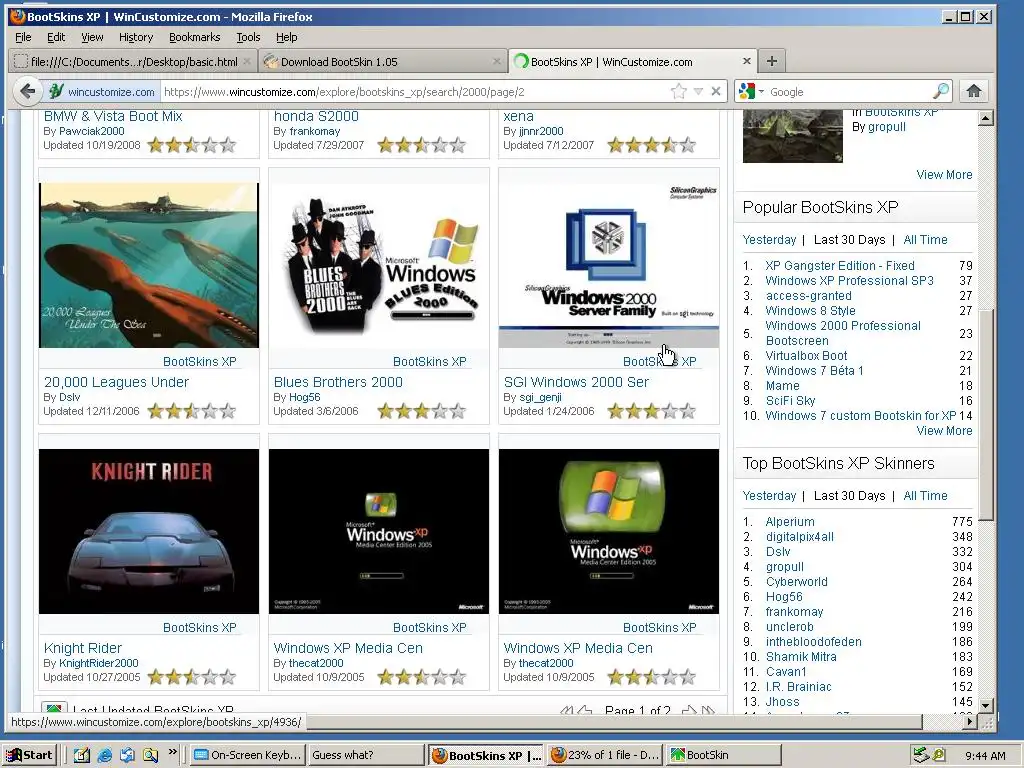This screenshot has width=1024, height=768.
Task: Open the History menu
Action: (136, 37)
